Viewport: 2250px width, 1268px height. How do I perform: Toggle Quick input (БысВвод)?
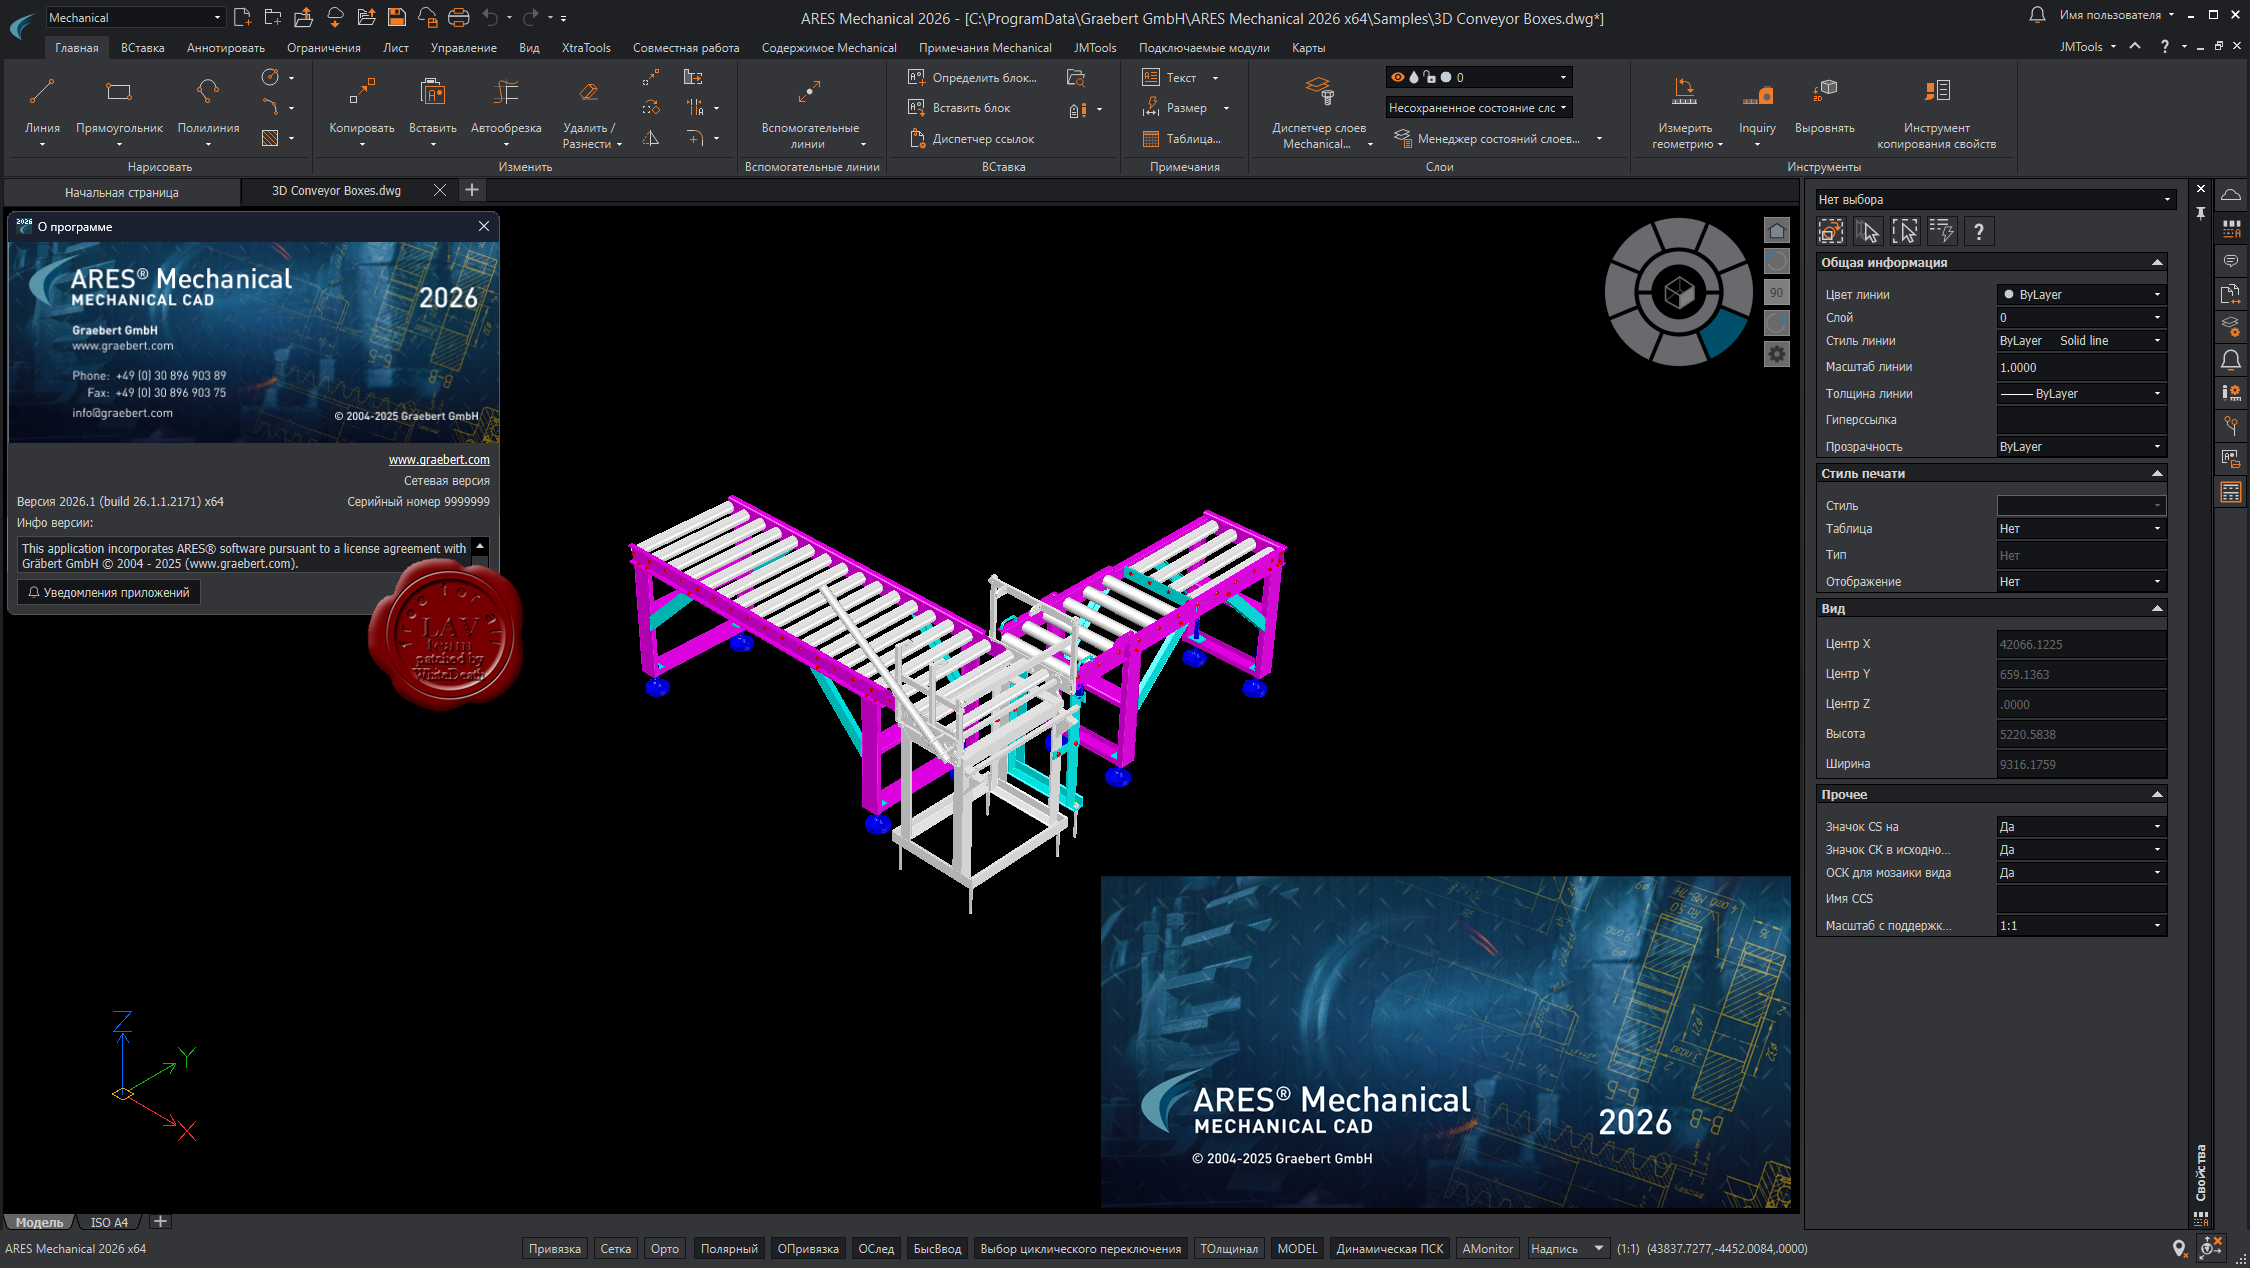coord(937,1248)
